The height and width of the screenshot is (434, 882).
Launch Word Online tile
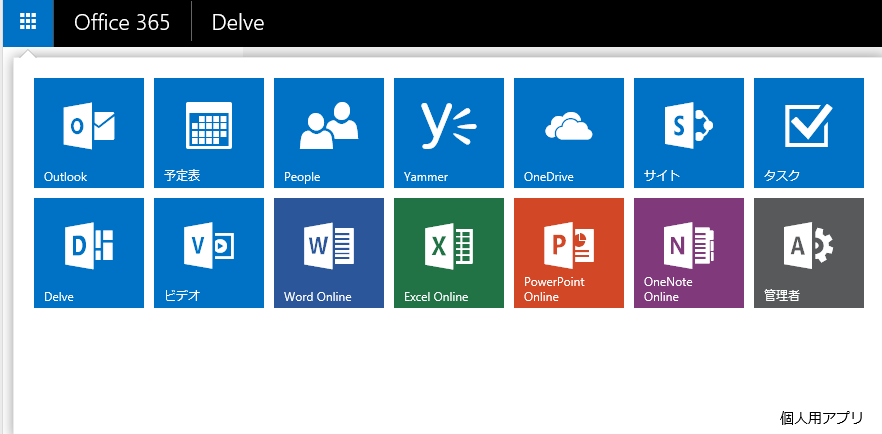pyautogui.click(x=329, y=253)
